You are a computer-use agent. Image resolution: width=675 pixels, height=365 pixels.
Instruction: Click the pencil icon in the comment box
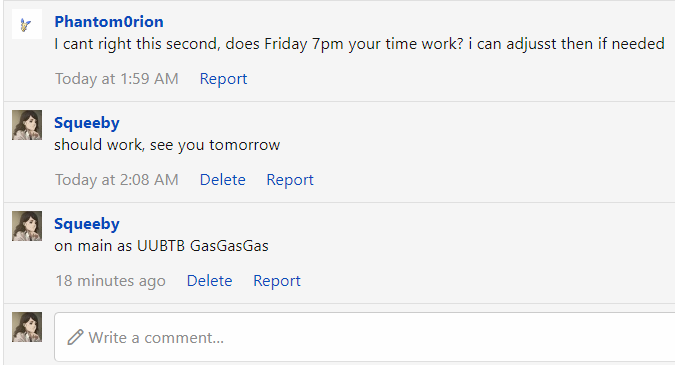(75, 337)
